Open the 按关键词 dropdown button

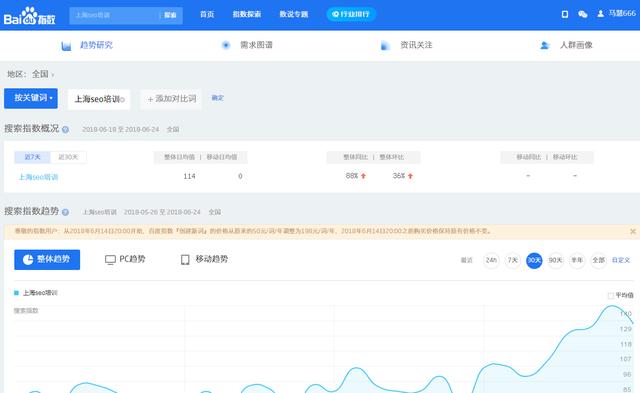(31, 98)
